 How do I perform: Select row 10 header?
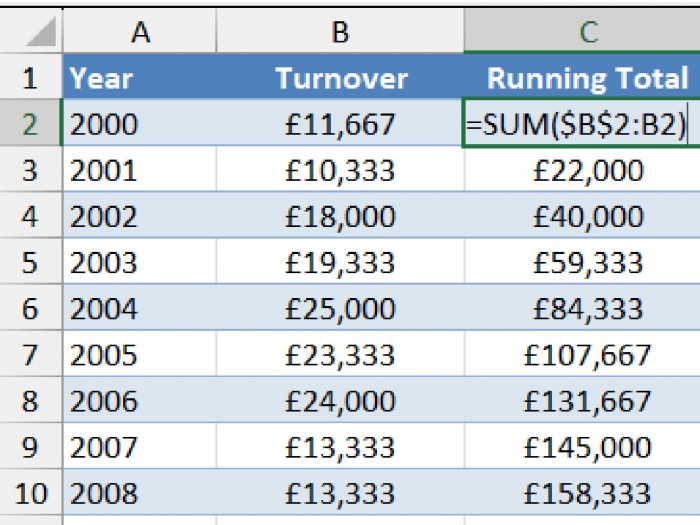point(29,493)
